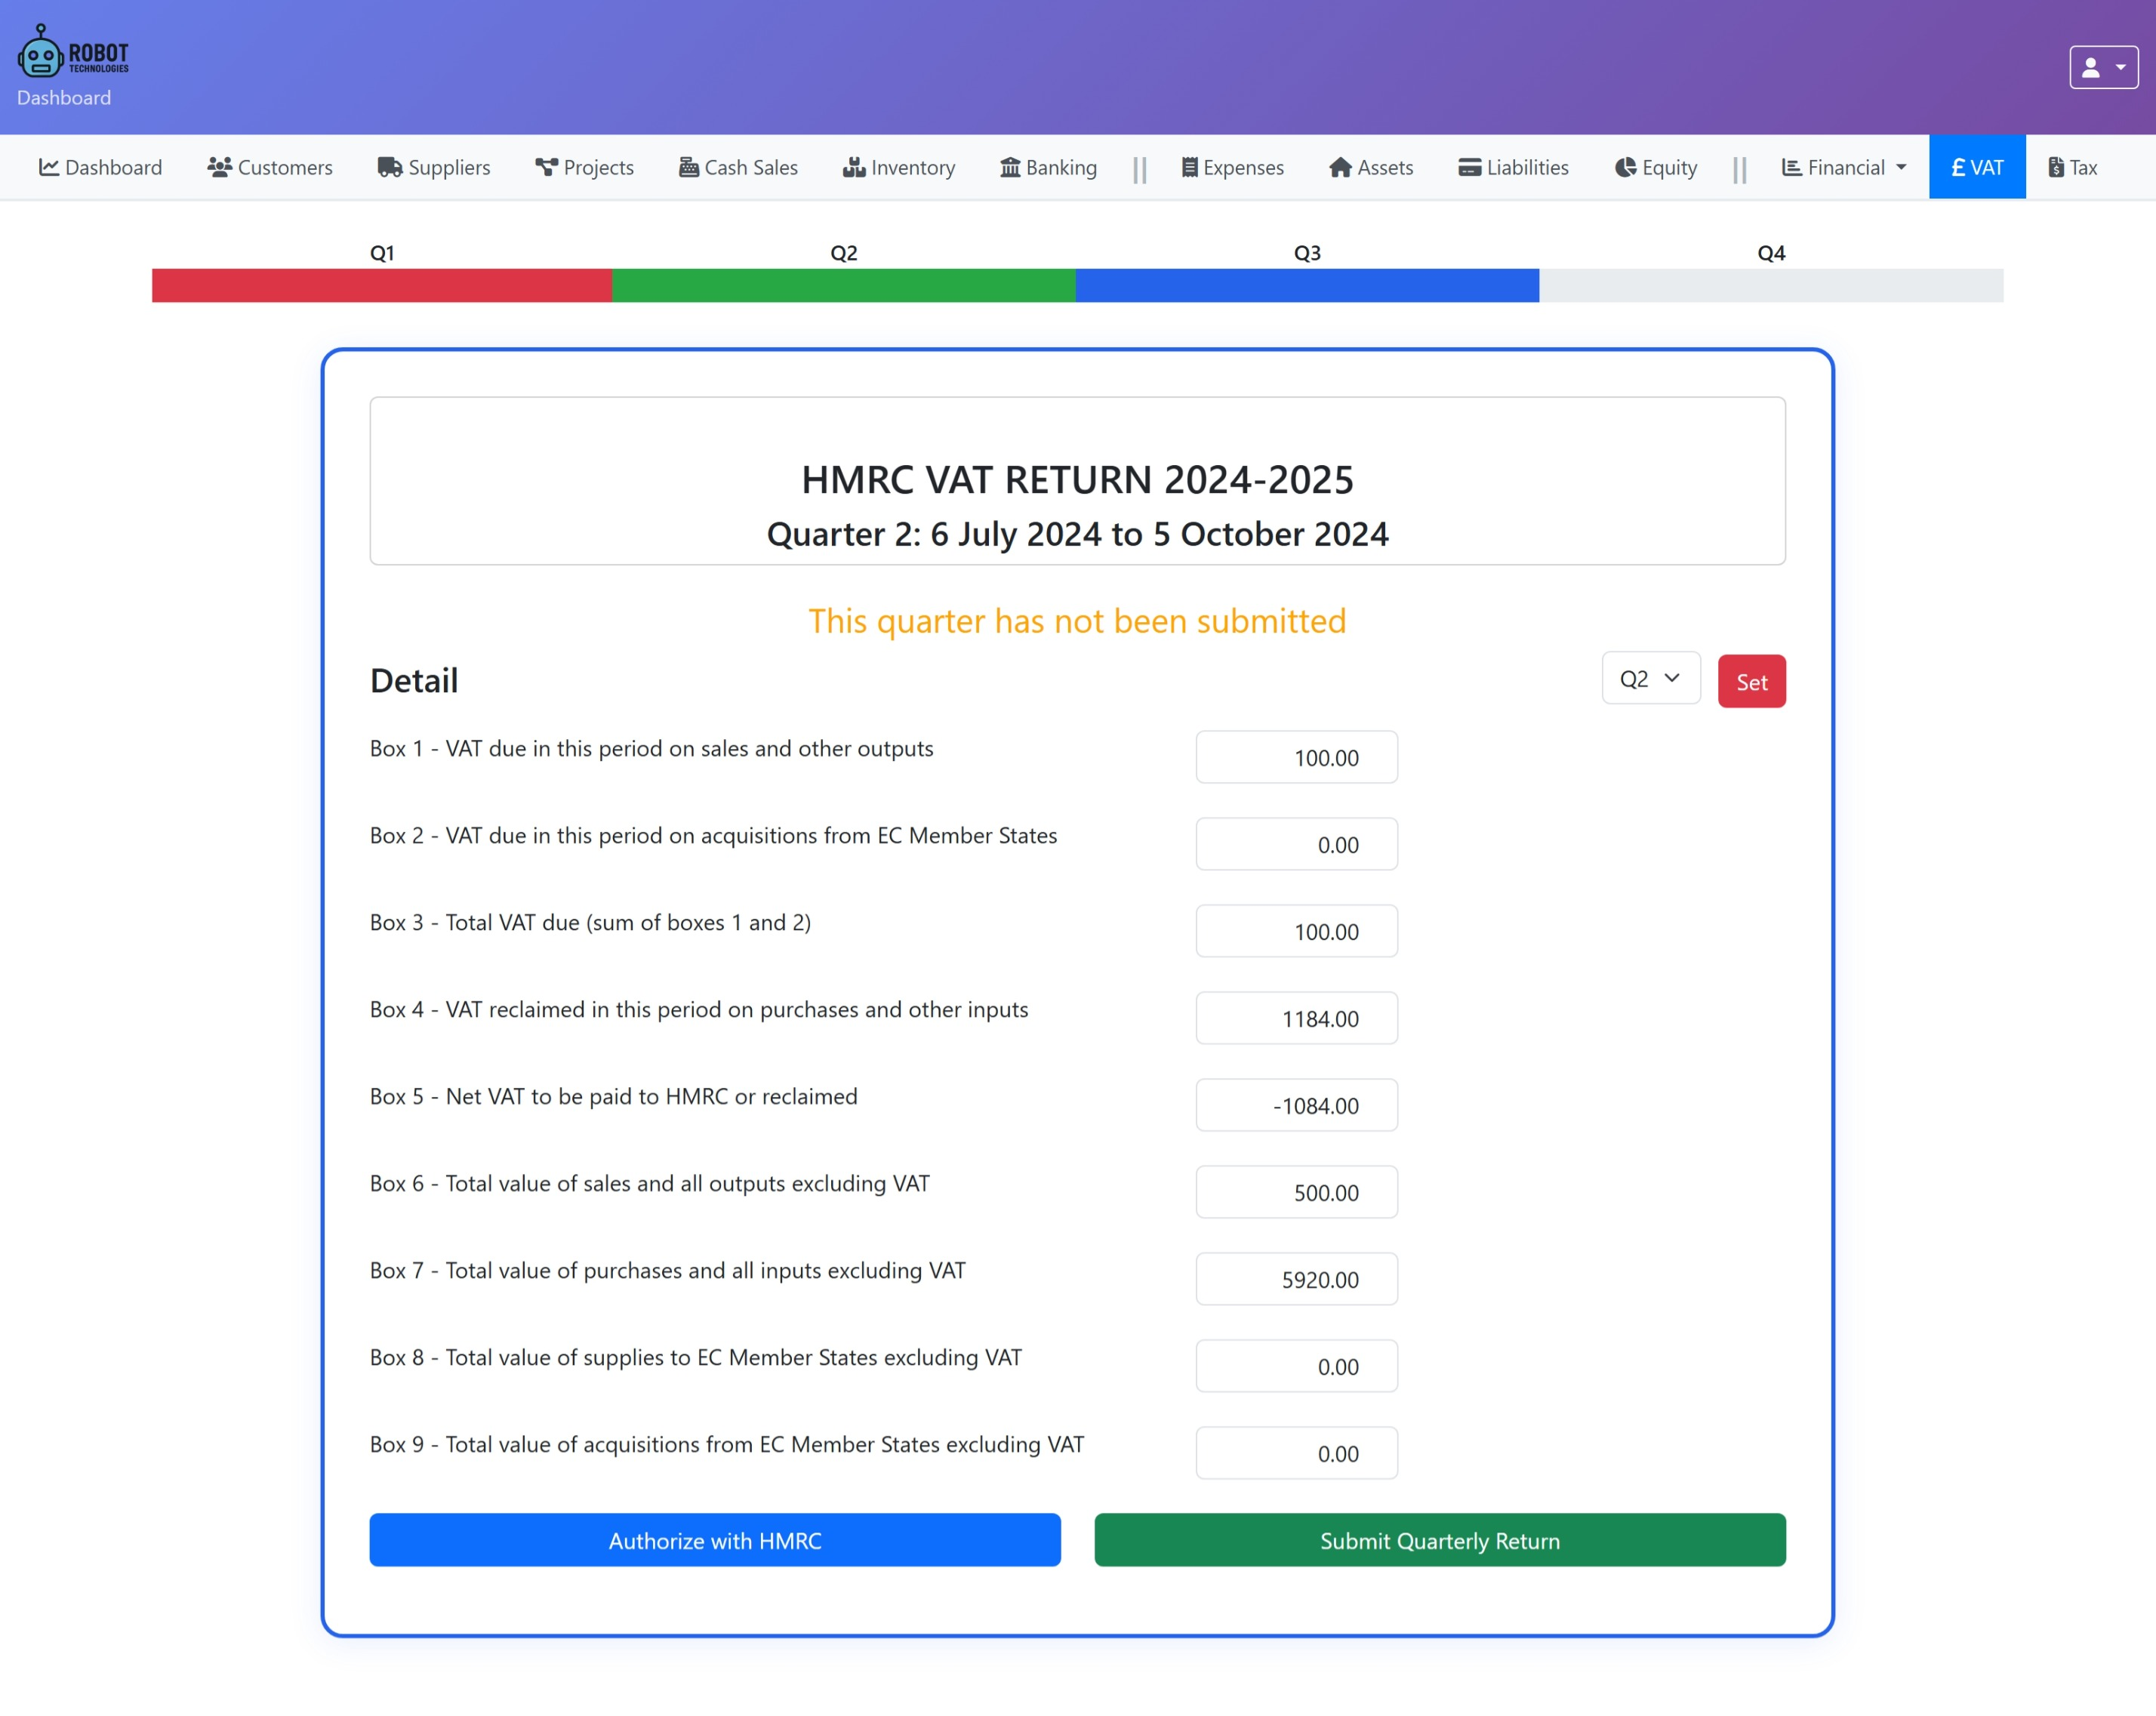
Task: Click the Banking building icon
Action: [x=1010, y=167]
